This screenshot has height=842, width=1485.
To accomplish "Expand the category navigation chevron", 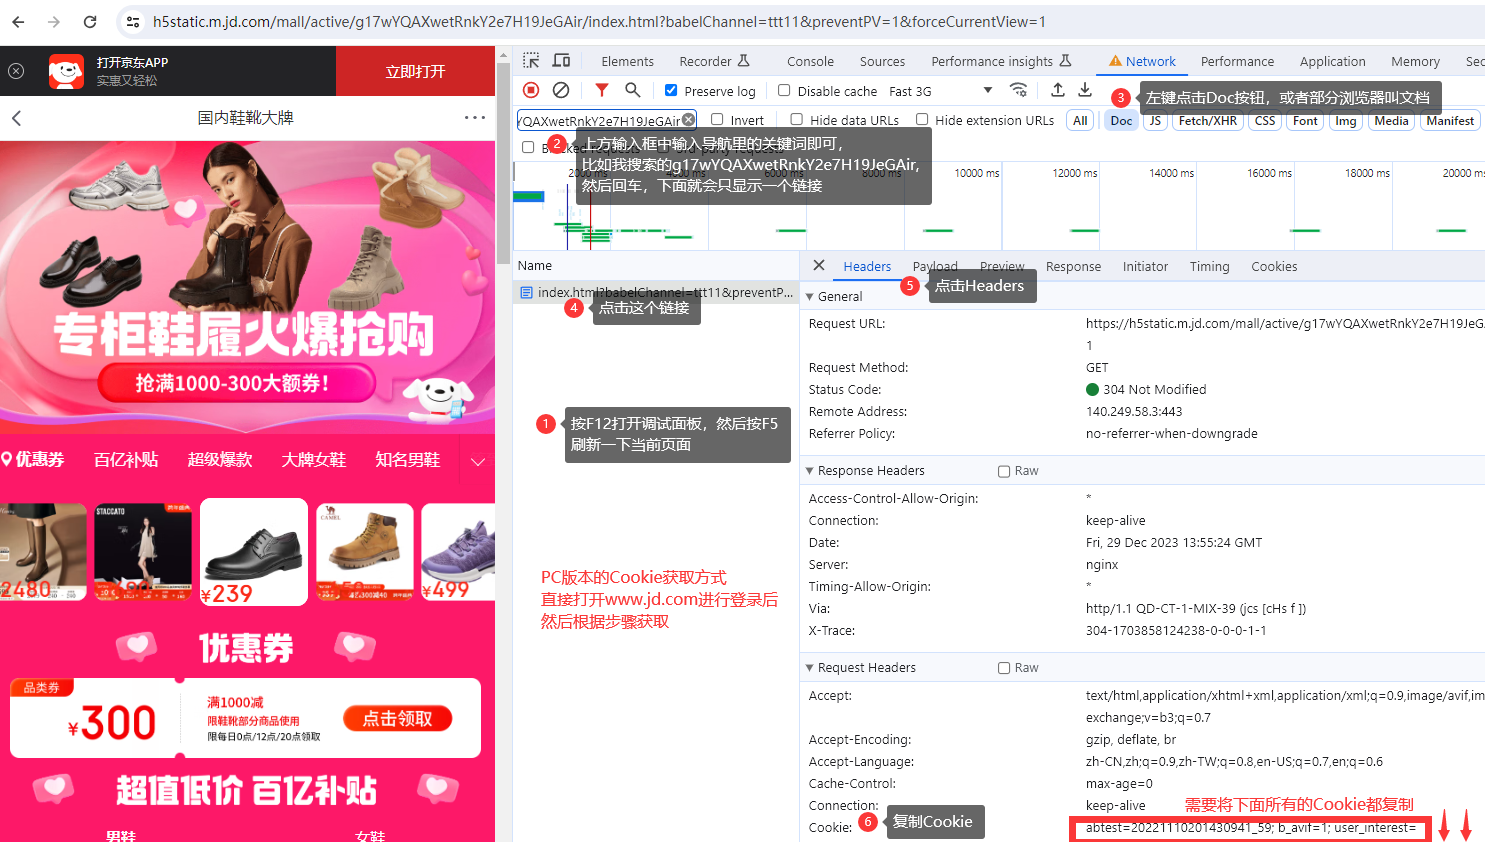I will point(478,461).
